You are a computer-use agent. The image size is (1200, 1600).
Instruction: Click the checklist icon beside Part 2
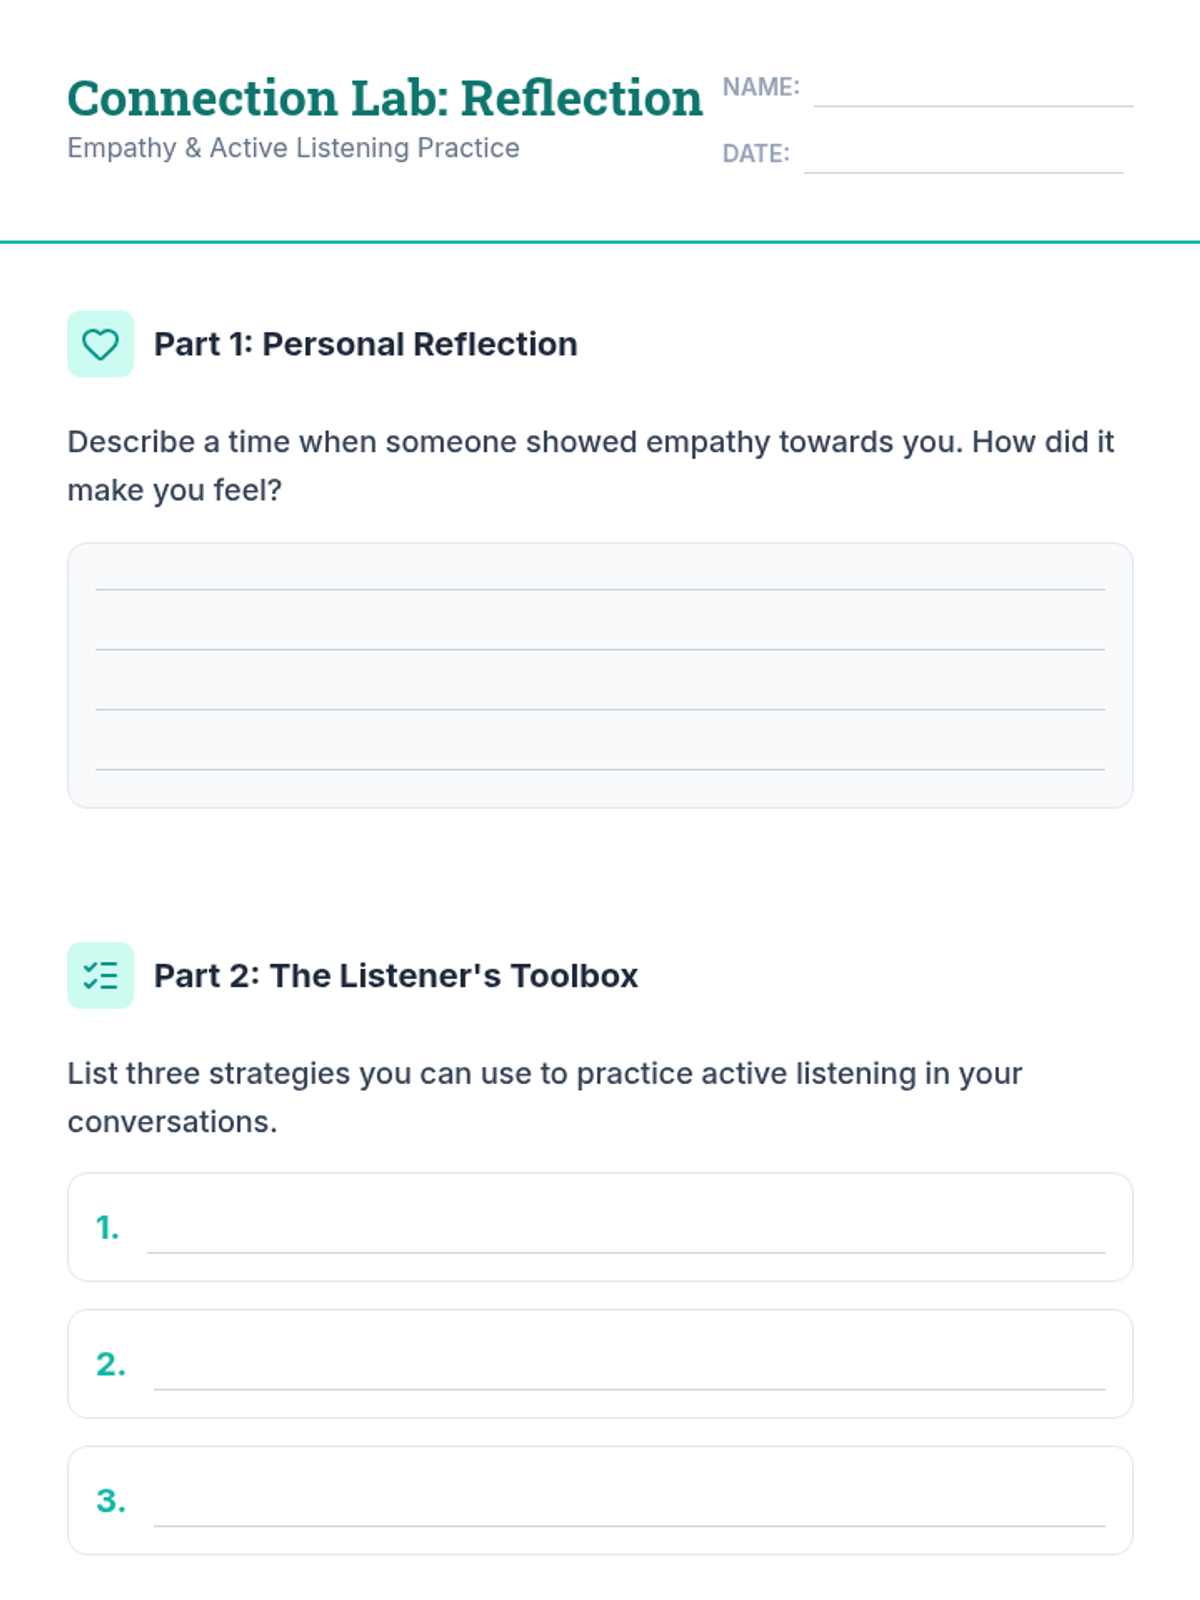coord(100,975)
